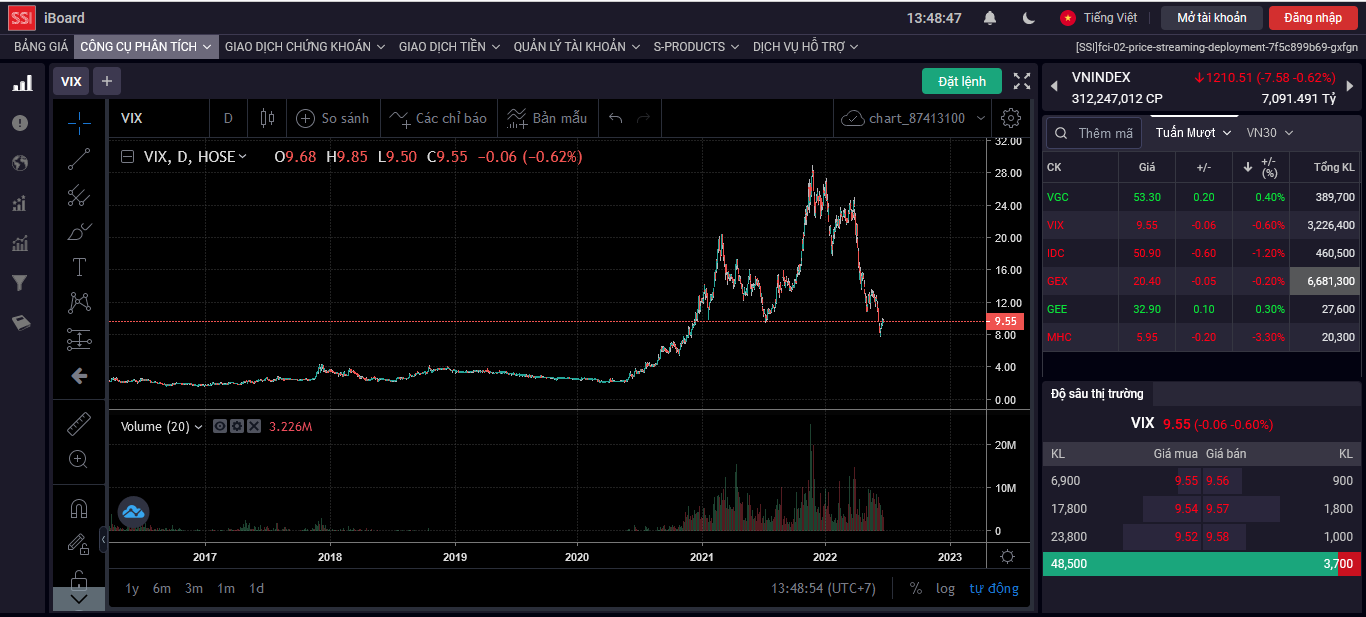Image resolution: width=1366 pixels, height=617 pixels.
Task: Open the line chart analysis sidebar icon
Action: click(x=20, y=243)
